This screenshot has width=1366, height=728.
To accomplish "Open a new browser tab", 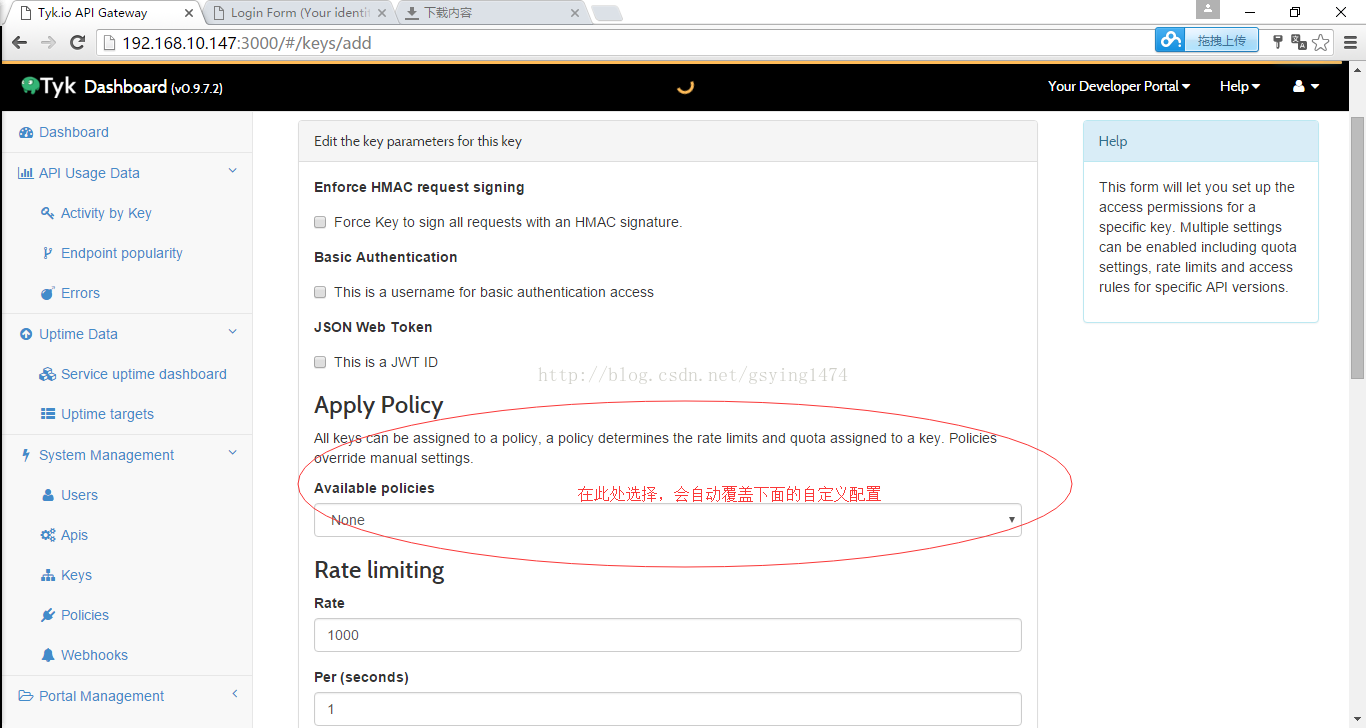I will click(607, 13).
